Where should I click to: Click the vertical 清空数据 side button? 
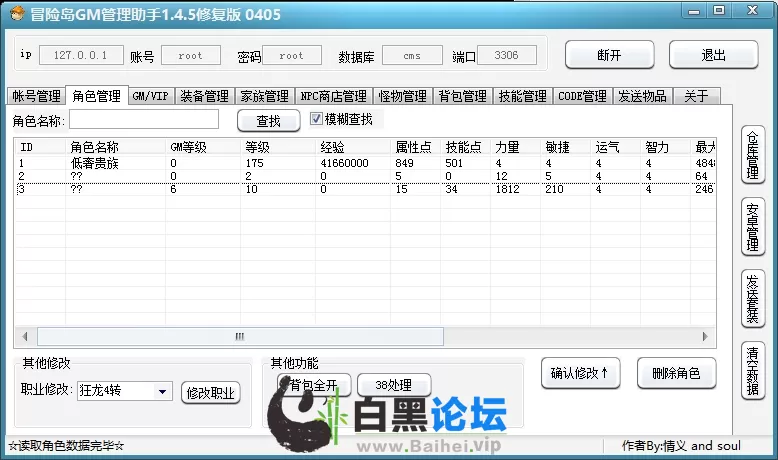coord(752,369)
